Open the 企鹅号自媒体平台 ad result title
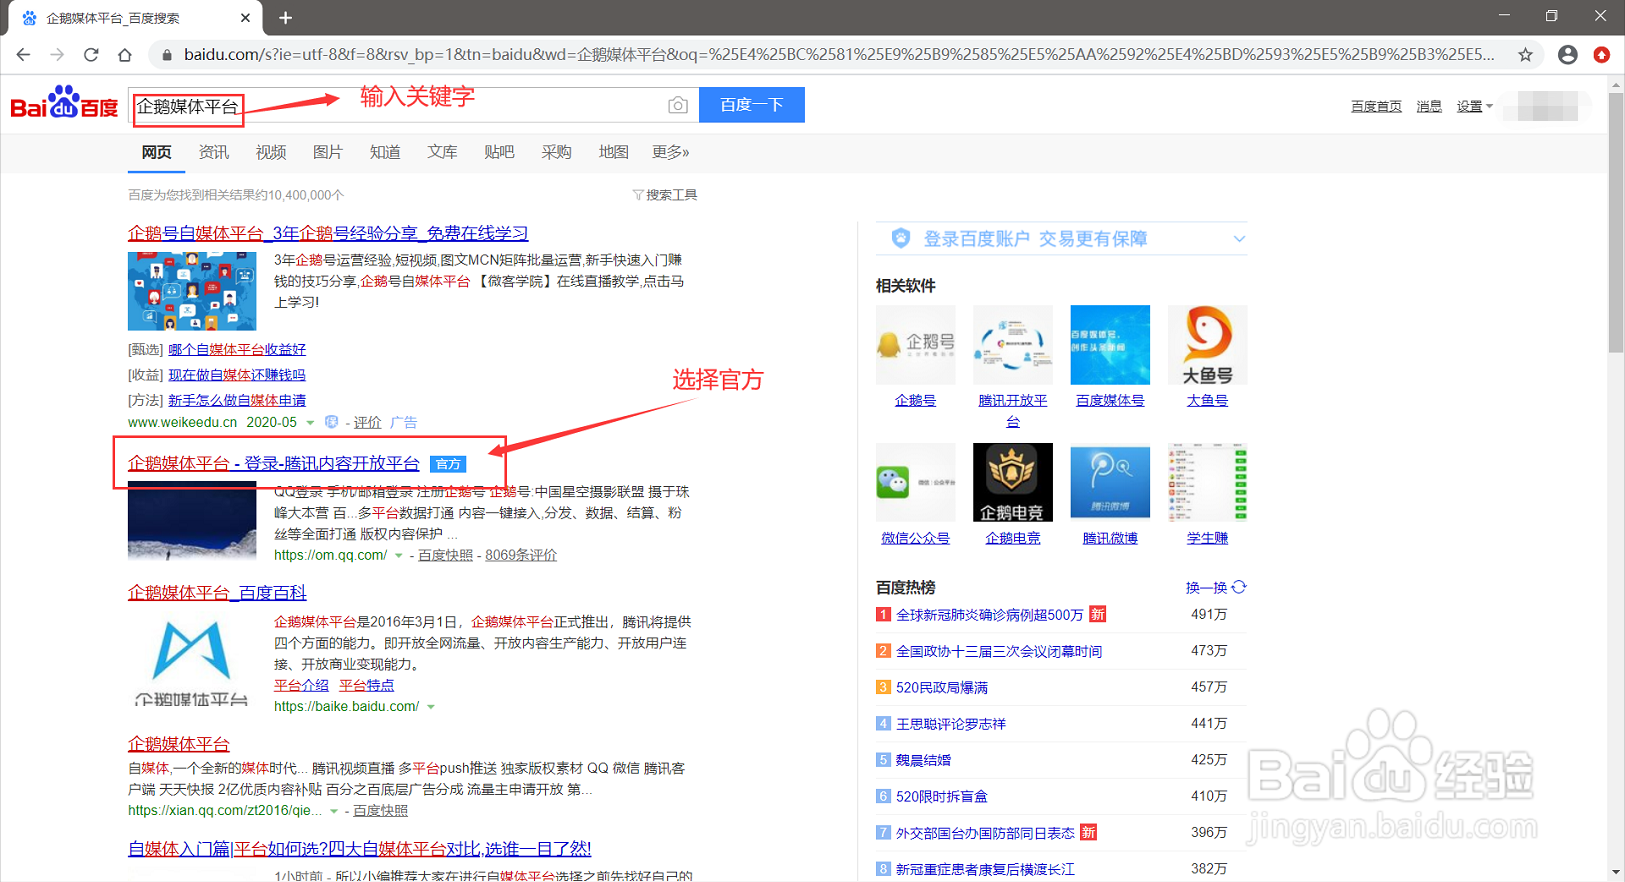Screen dimensions: 1625x882 [x=328, y=233]
